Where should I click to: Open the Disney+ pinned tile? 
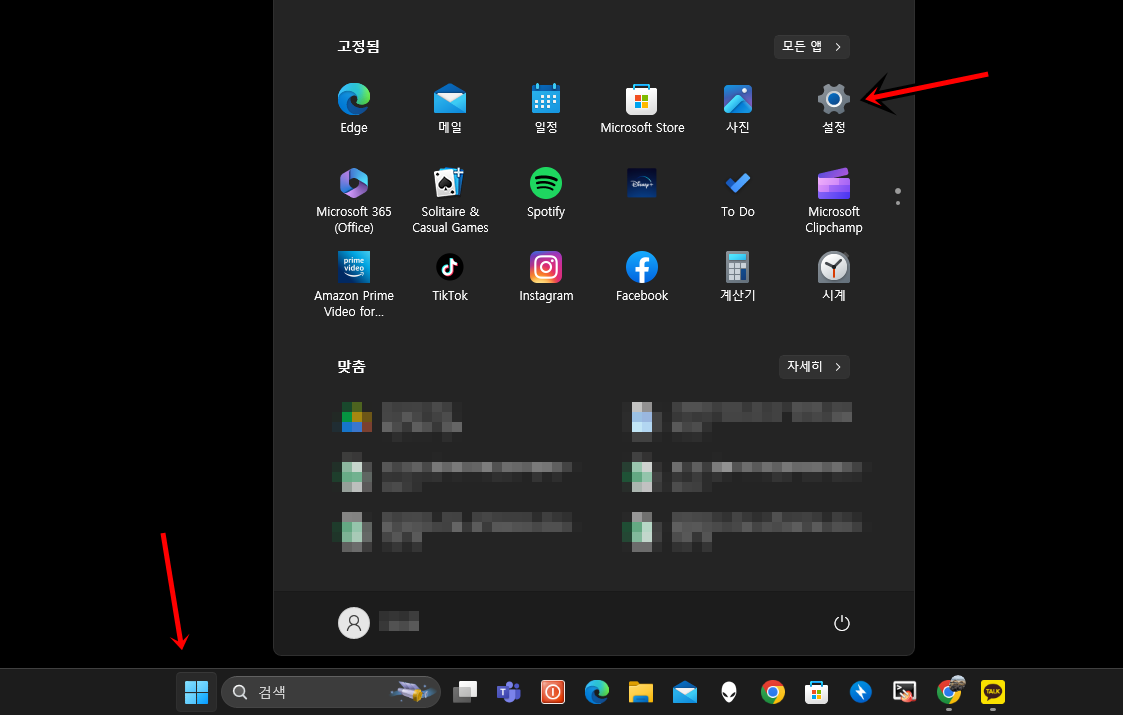(642, 183)
